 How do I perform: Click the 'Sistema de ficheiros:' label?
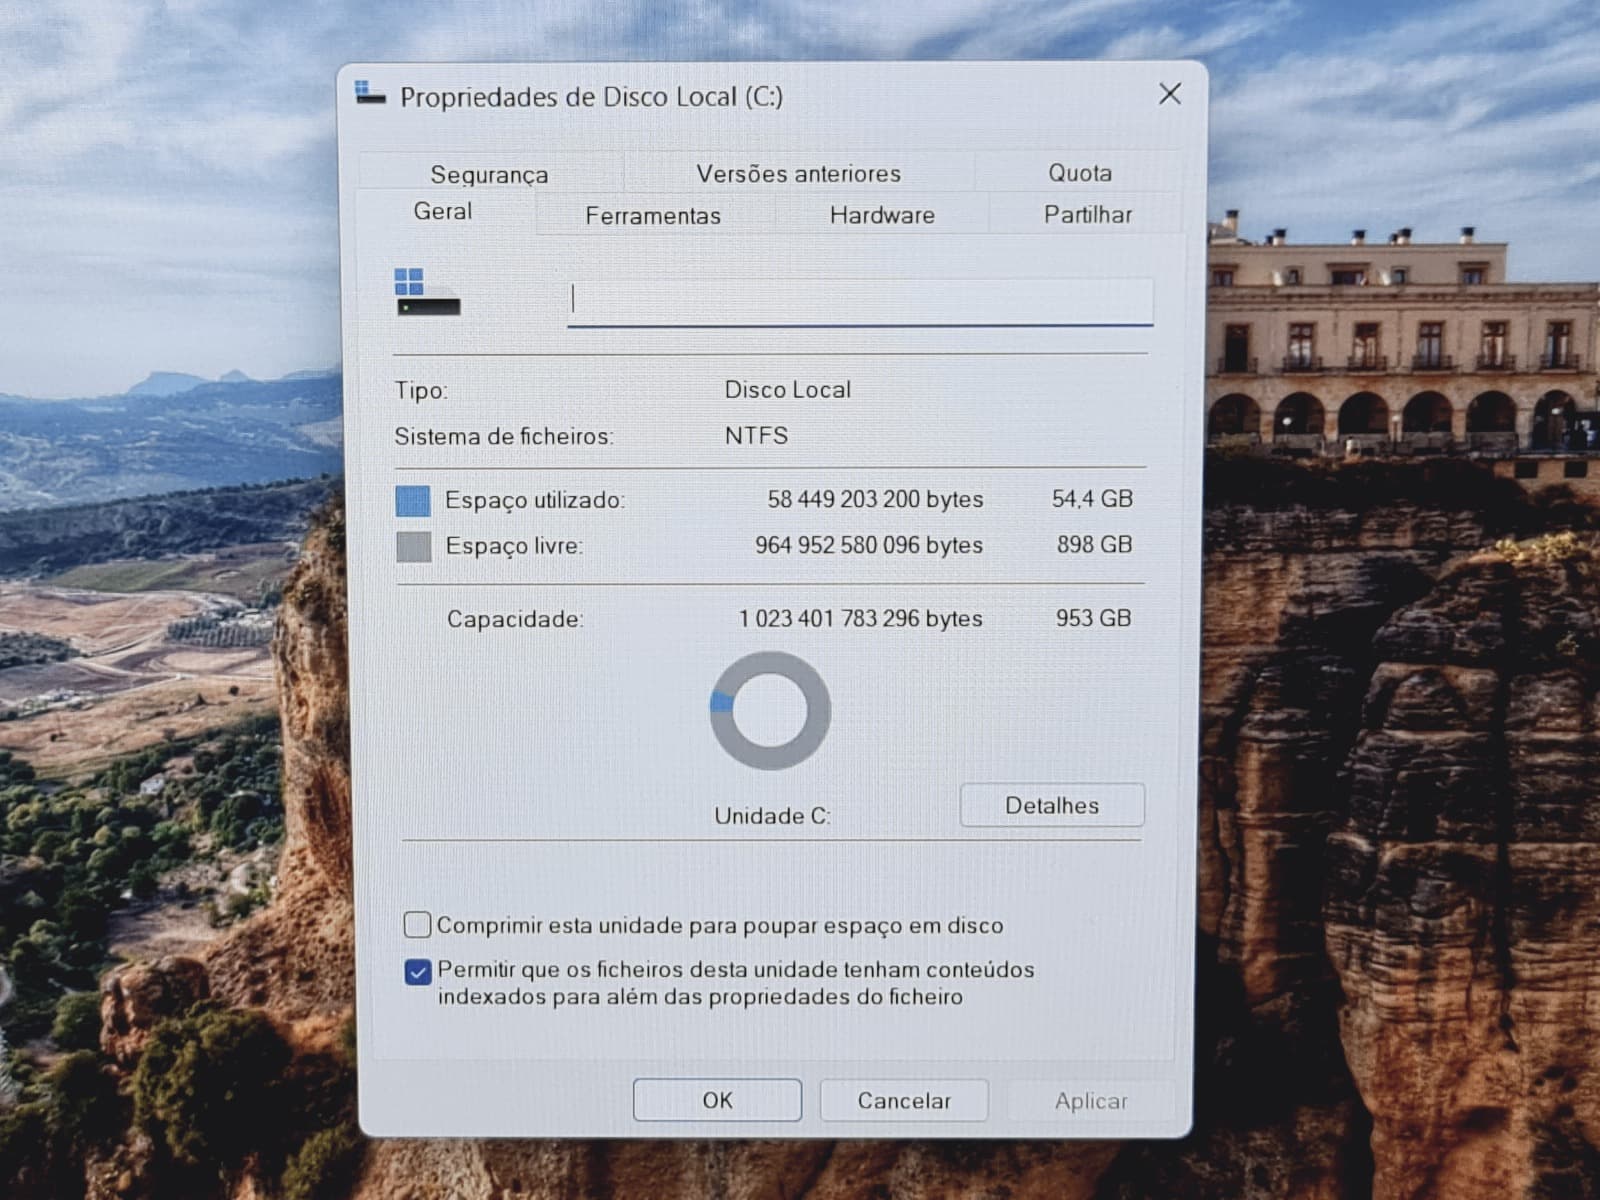(504, 436)
